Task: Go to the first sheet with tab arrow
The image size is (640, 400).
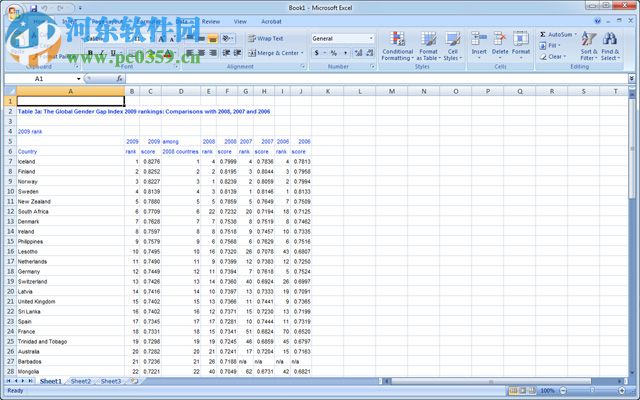Action: (8, 381)
